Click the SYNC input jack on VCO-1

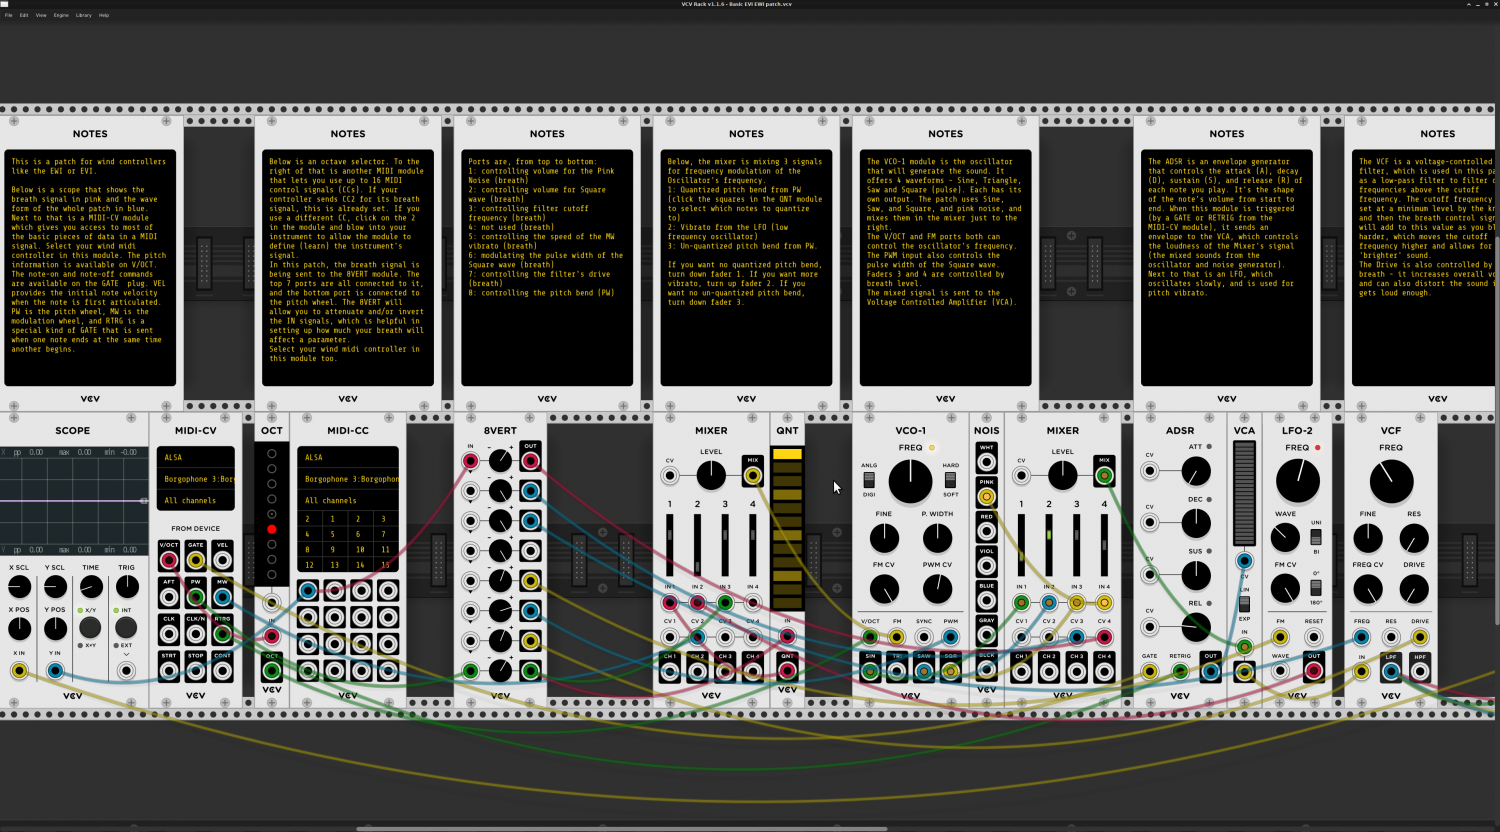[x=924, y=637]
